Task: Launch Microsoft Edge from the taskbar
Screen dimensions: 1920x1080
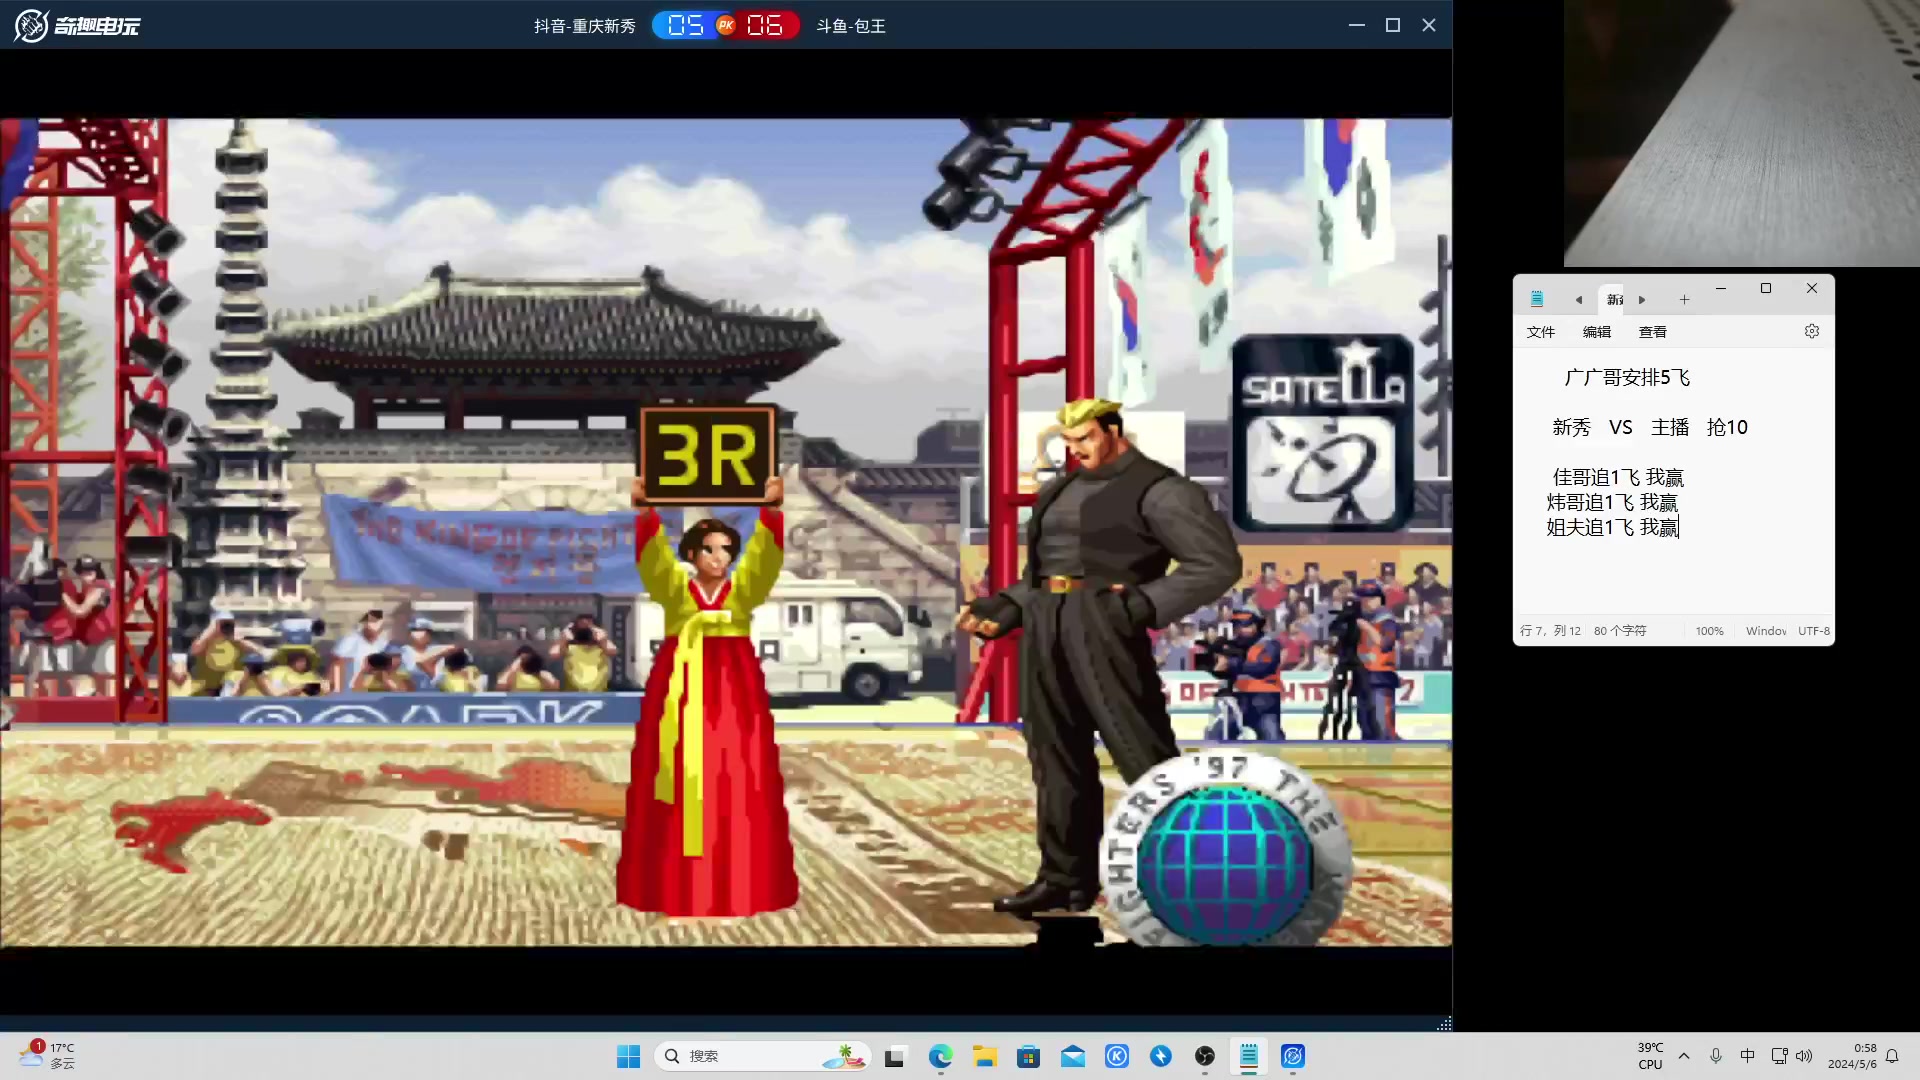Action: 940,1056
